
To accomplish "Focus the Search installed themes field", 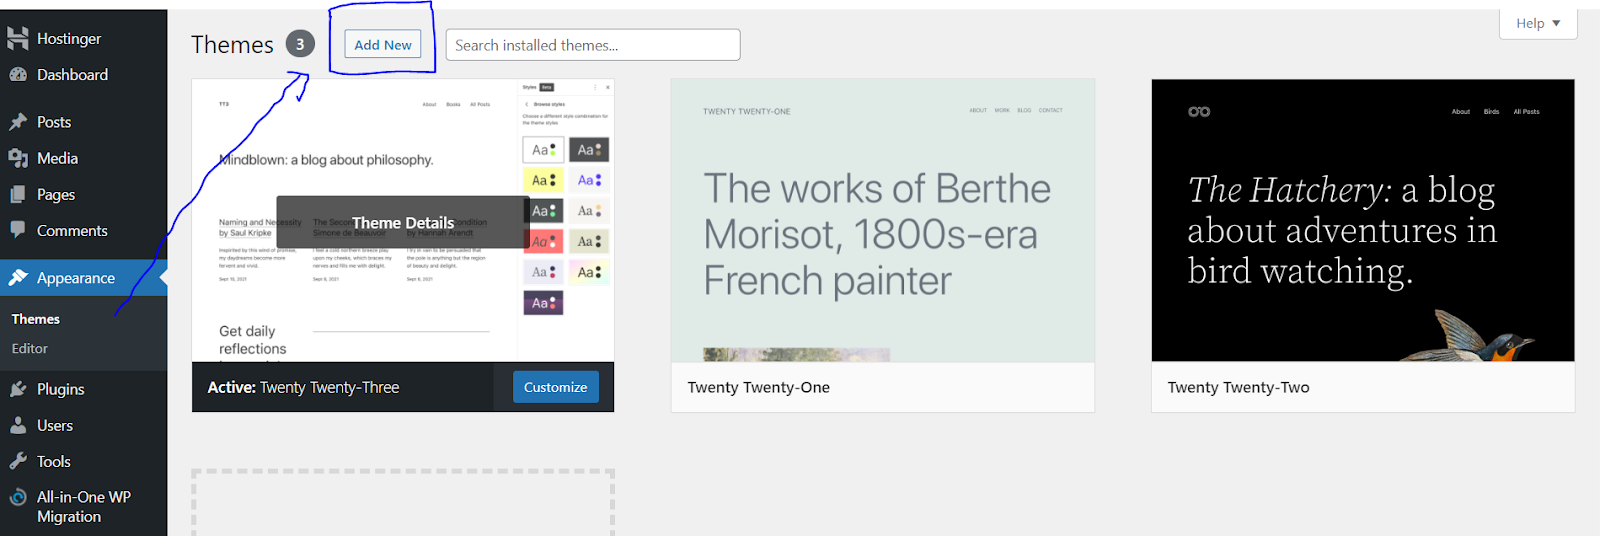I will pyautogui.click(x=592, y=45).
